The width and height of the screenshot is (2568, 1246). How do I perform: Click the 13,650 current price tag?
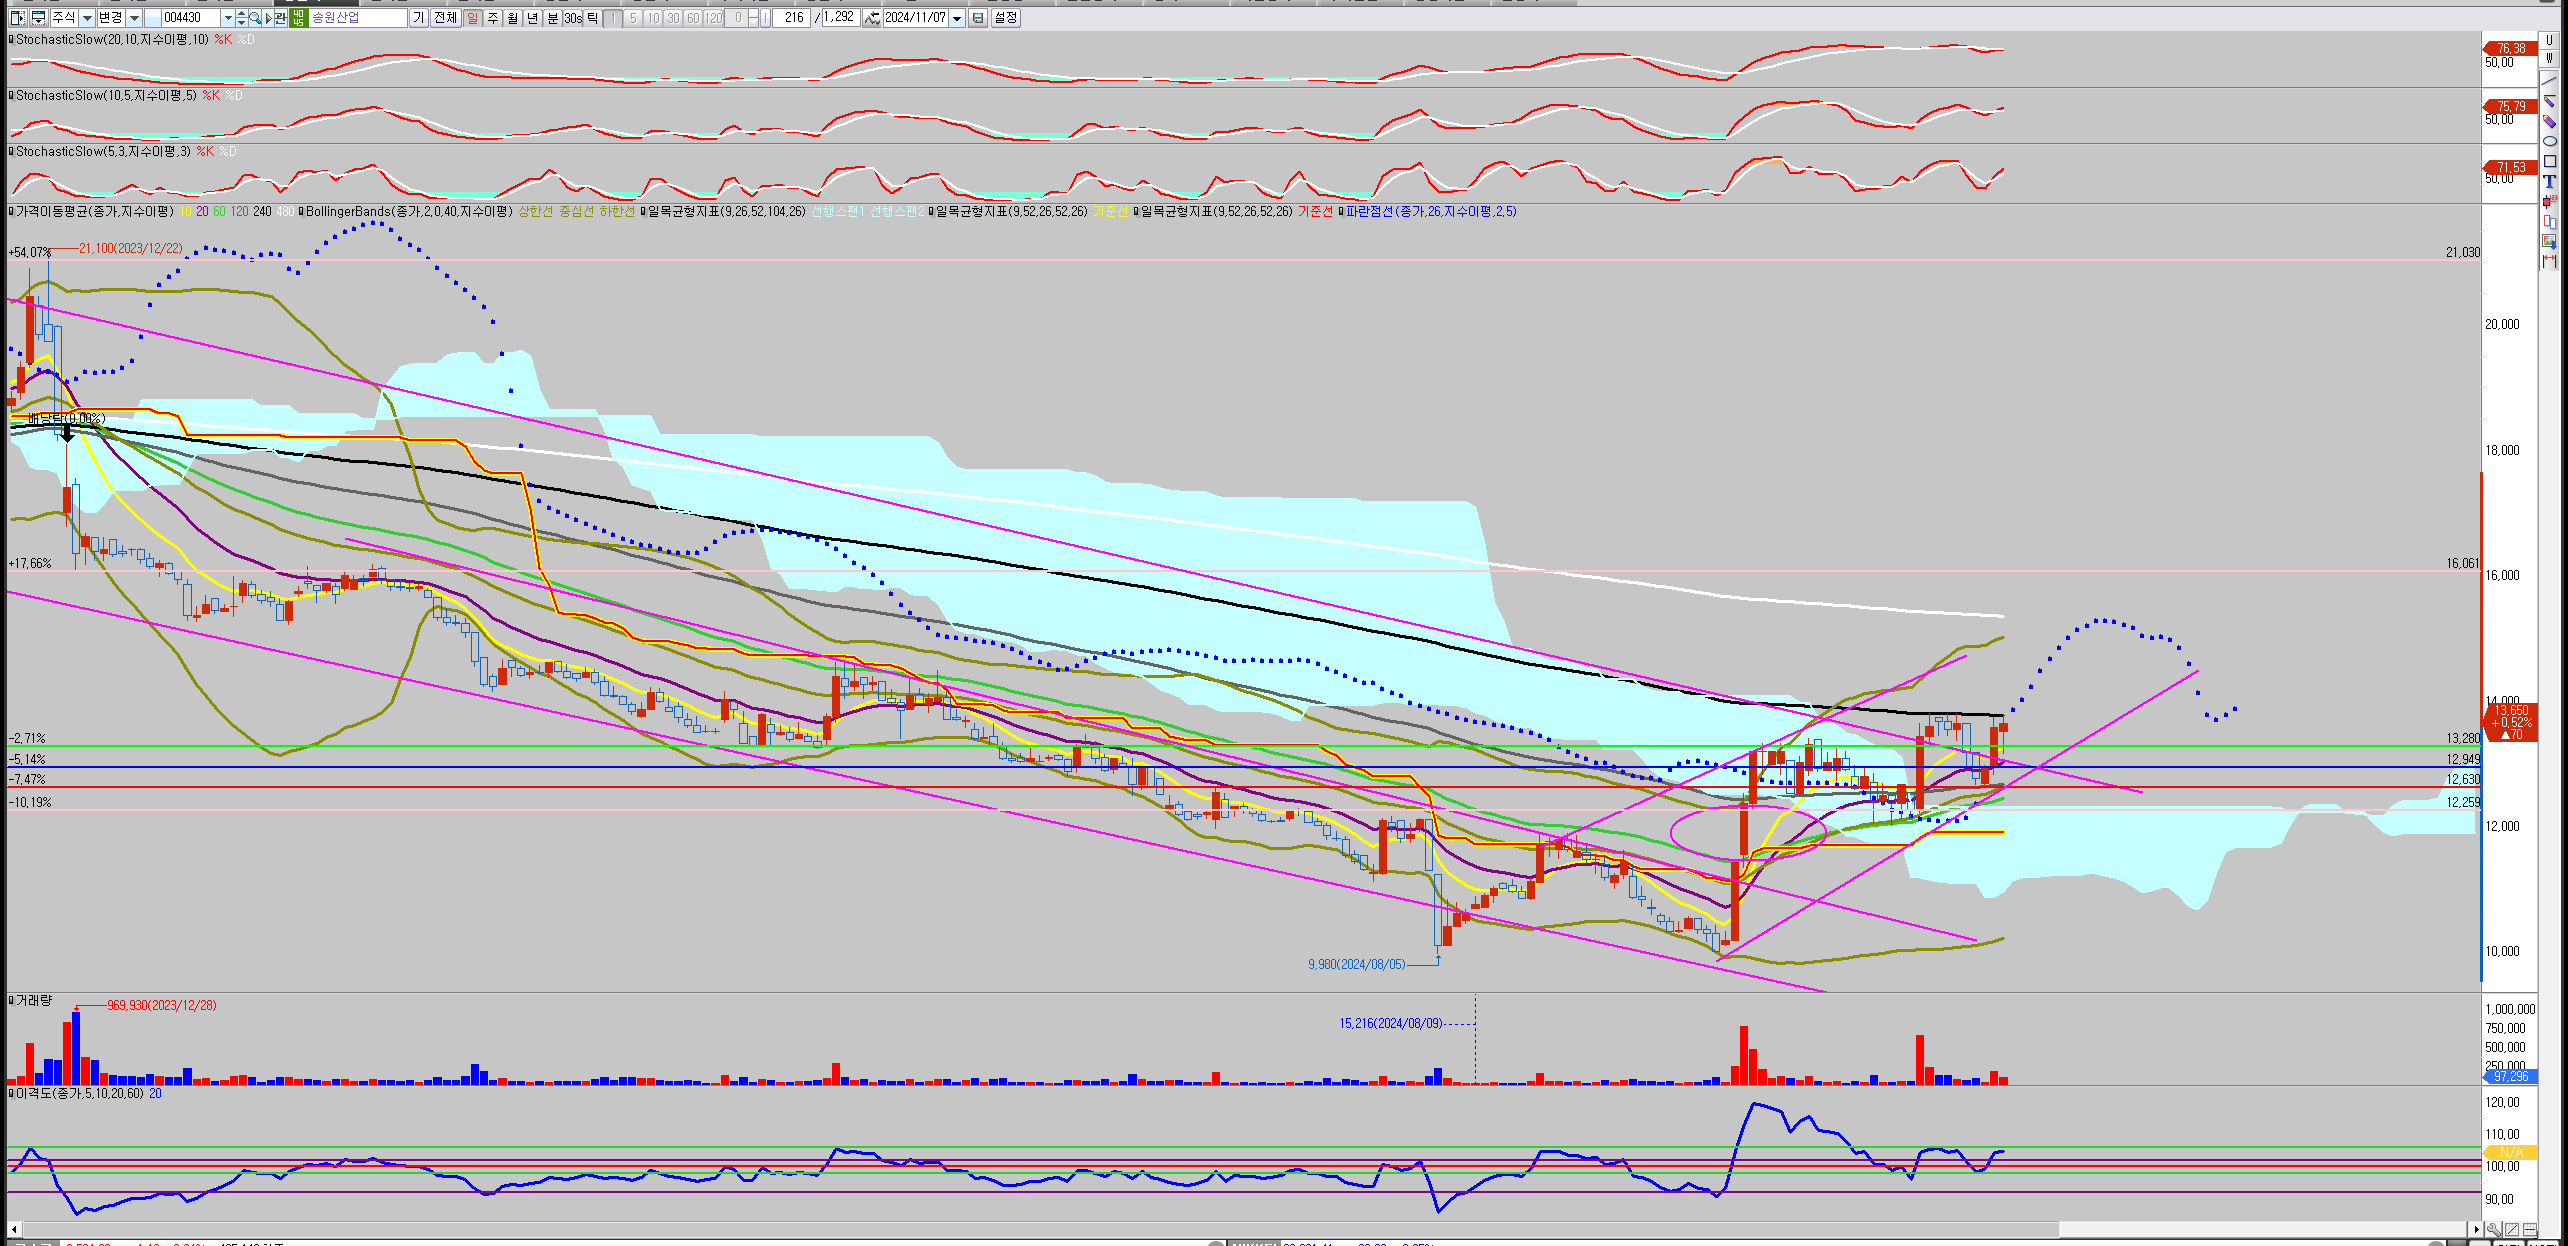click(x=2510, y=722)
